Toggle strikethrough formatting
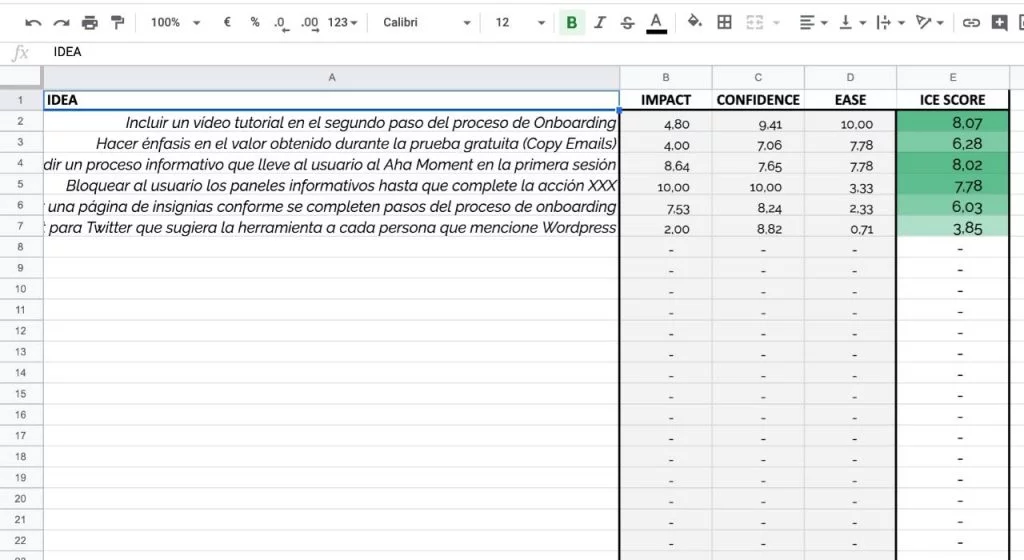Screen dimensions: 1024x560 tap(627, 22)
